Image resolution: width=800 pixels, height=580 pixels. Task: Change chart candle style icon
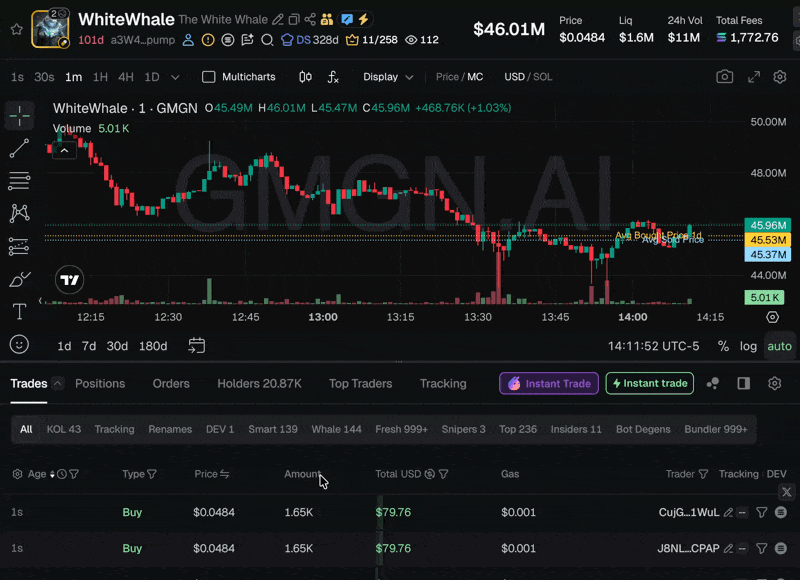click(305, 77)
